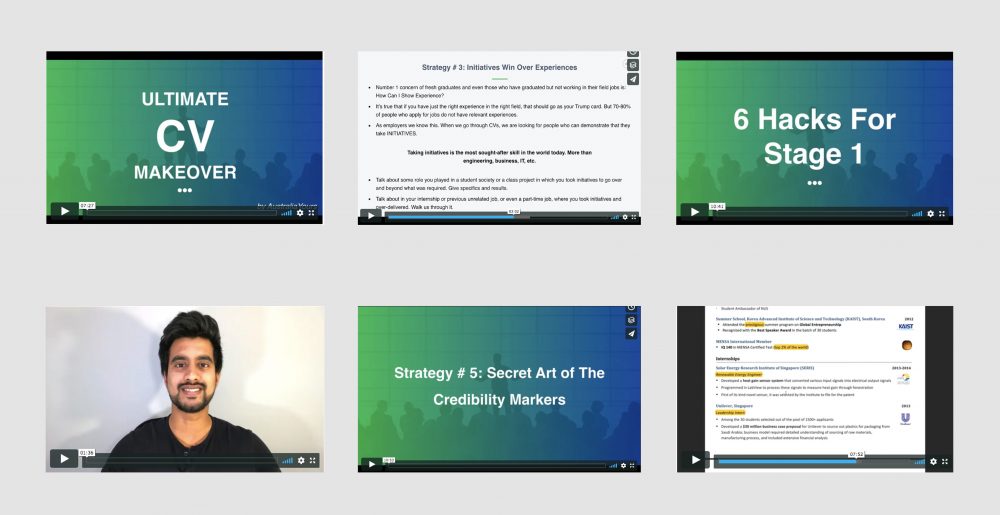Play the presenter talking-head video
1000x515 pixels.
point(64,458)
